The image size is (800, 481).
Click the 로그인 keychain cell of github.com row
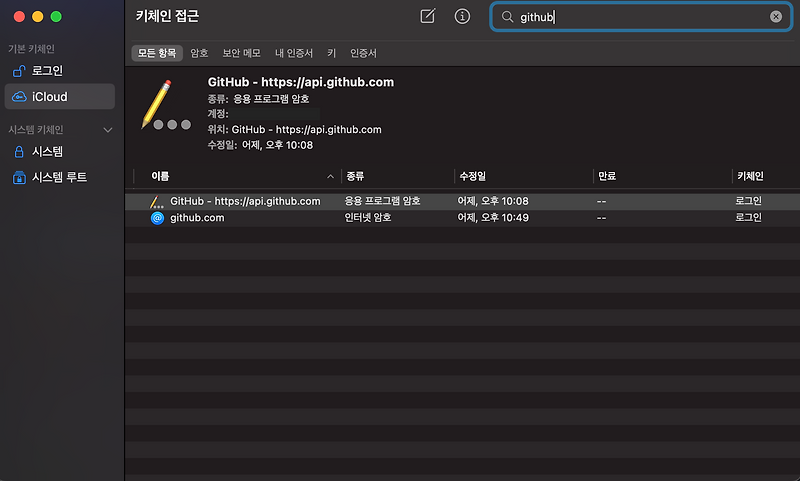click(748, 218)
